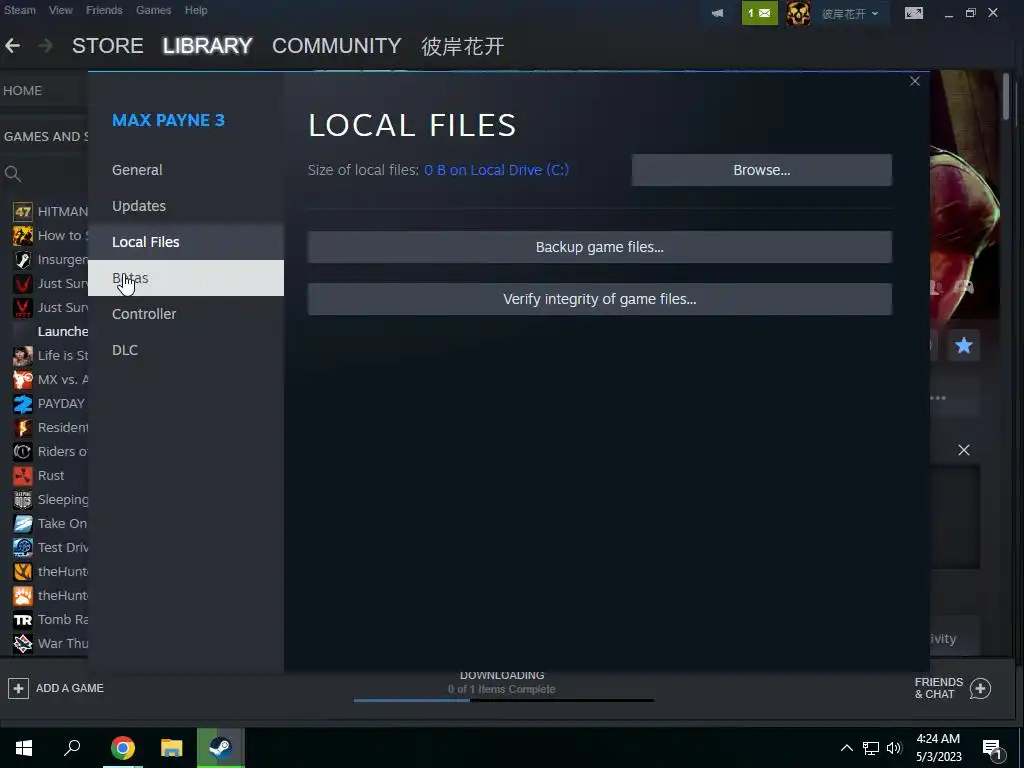Select Controller in properties sidebar
This screenshot has width=1024, height=768.
185,314
